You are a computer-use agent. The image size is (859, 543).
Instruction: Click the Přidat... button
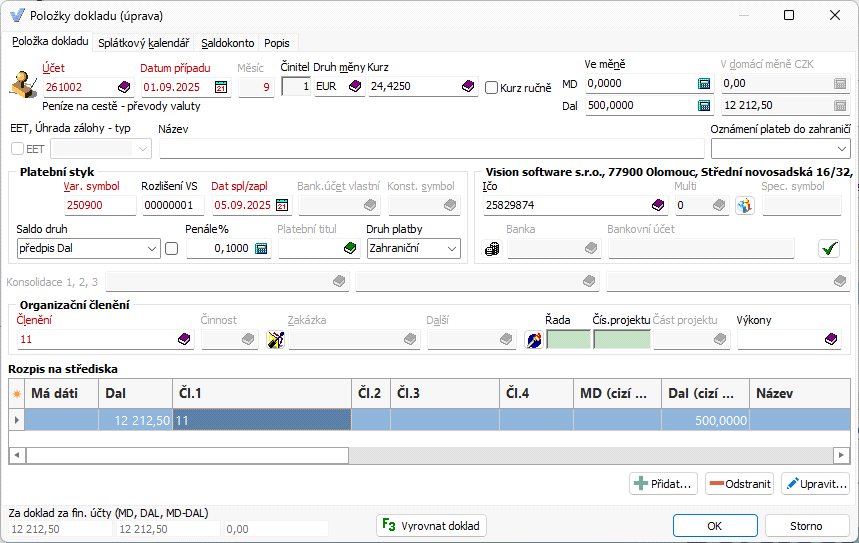(x=663, y=484)
